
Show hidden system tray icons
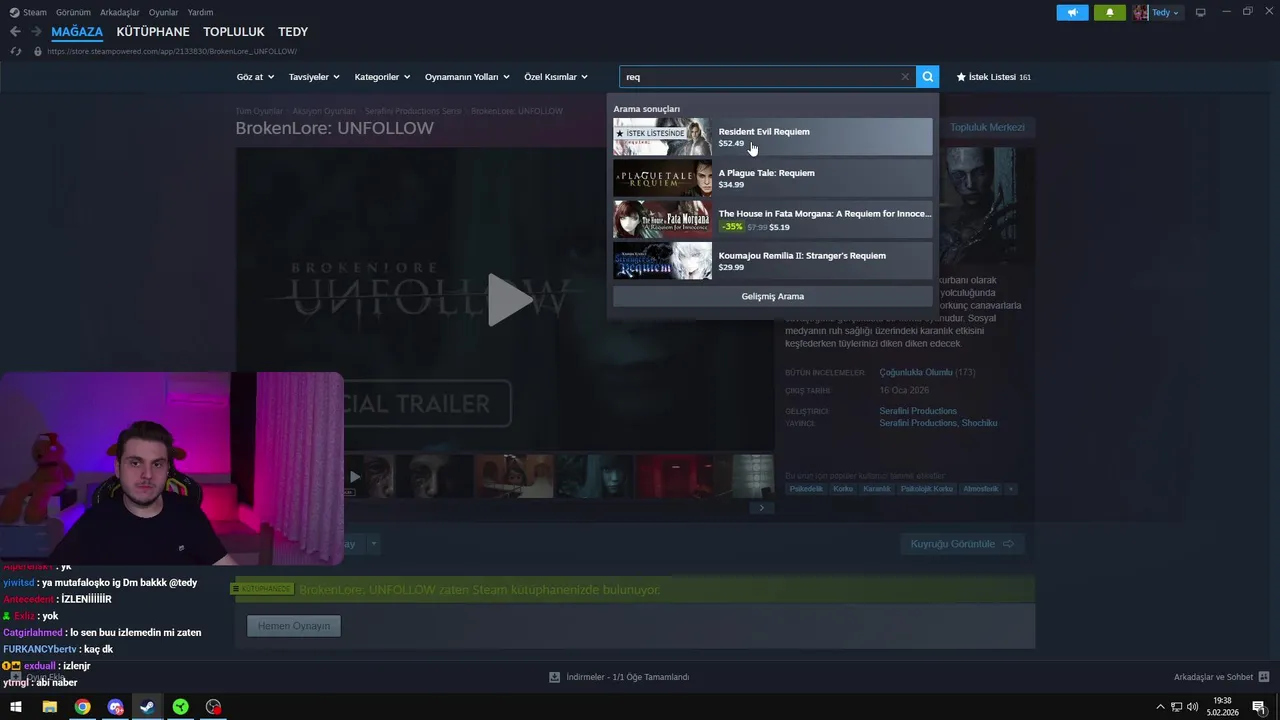click(1160, 707)
